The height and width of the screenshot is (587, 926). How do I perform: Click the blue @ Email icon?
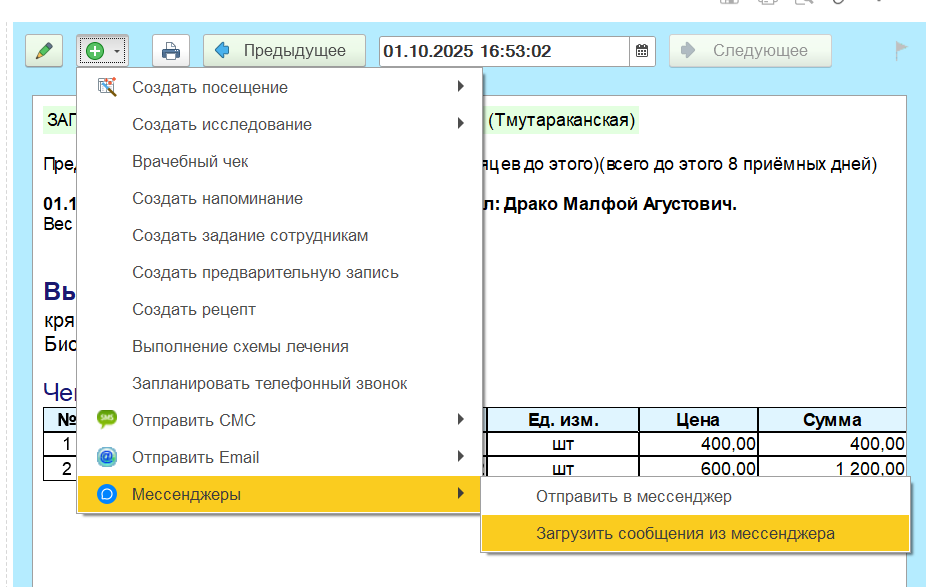[x=107, y=457]
